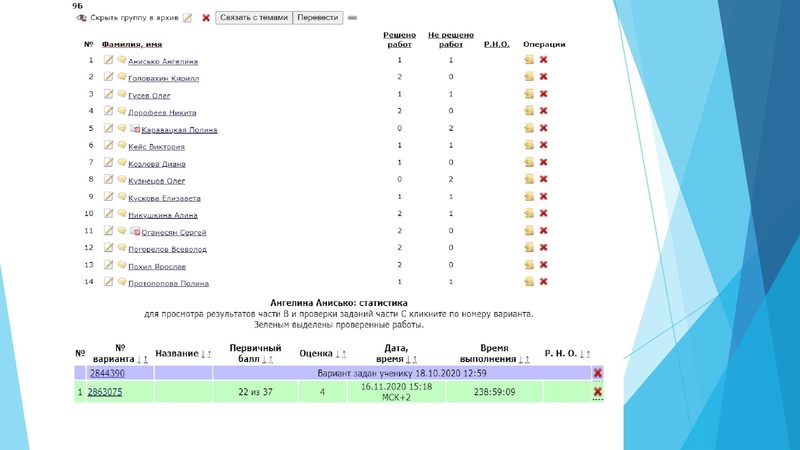Open student Протопопова Полина profile link
This screenshot has height=450, width=800.
(168, 283)
